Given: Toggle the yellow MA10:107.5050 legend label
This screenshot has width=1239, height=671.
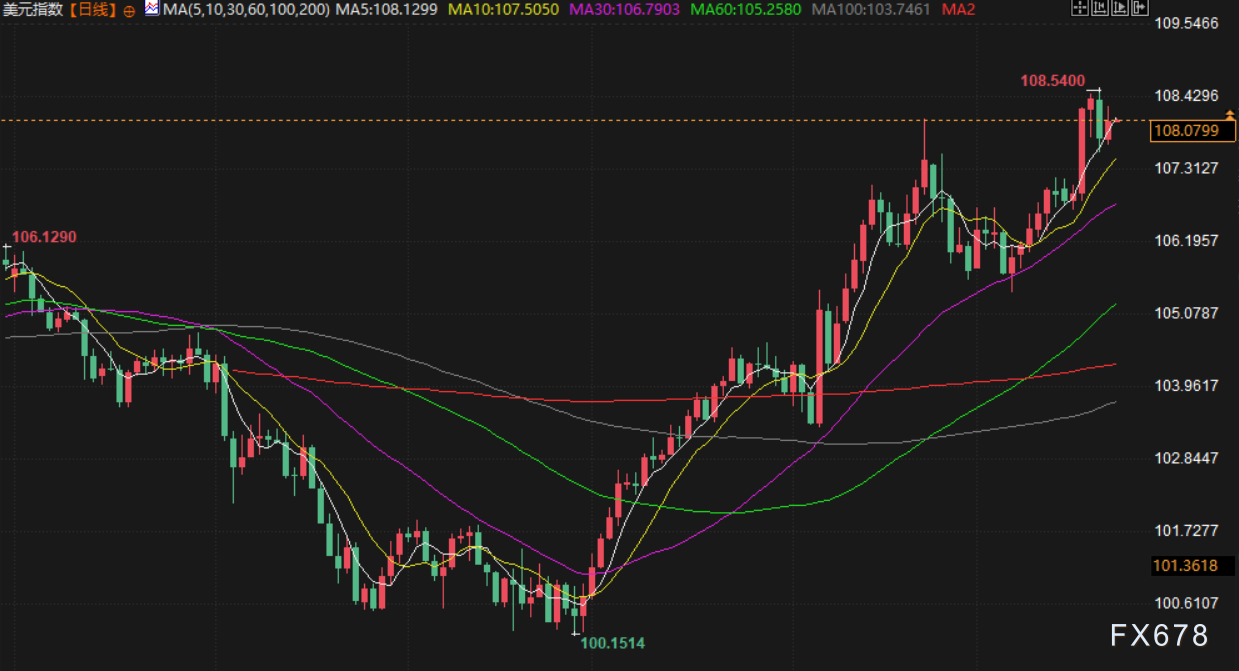Looking at the screenshot, I should [503, 10].
